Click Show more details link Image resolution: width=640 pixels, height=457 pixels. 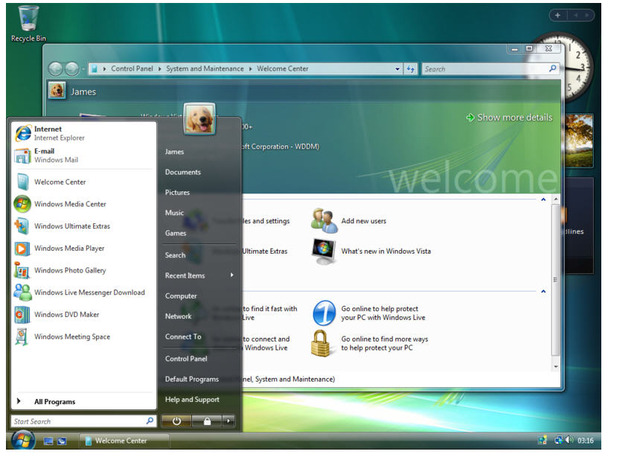[x=509, y=118]
